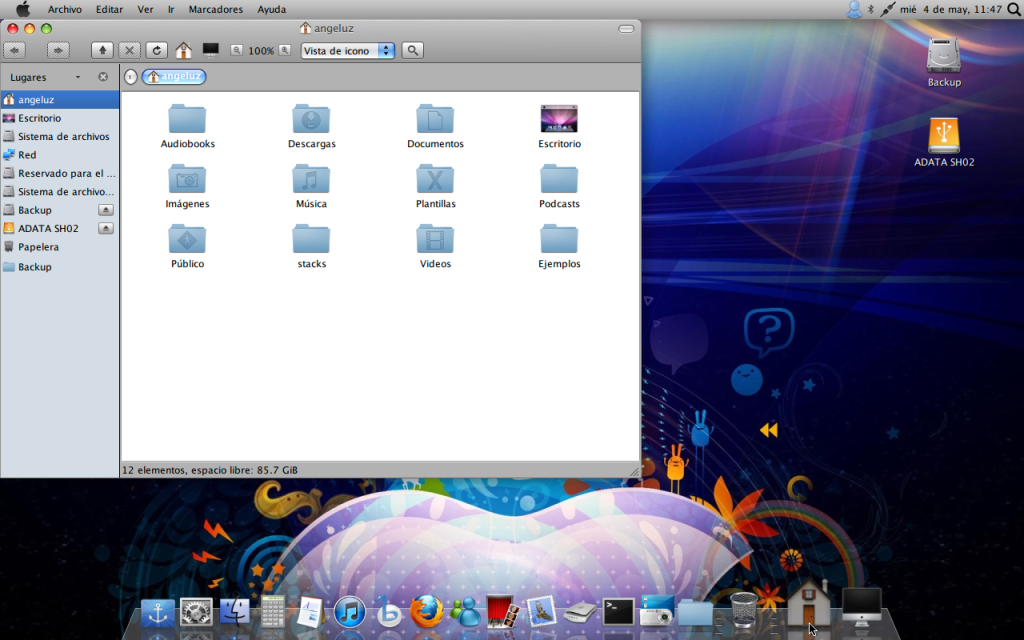Select truncated Sistema de archivo… sidebar entry
The image size is (1024, 640).
tap(59, 191)
